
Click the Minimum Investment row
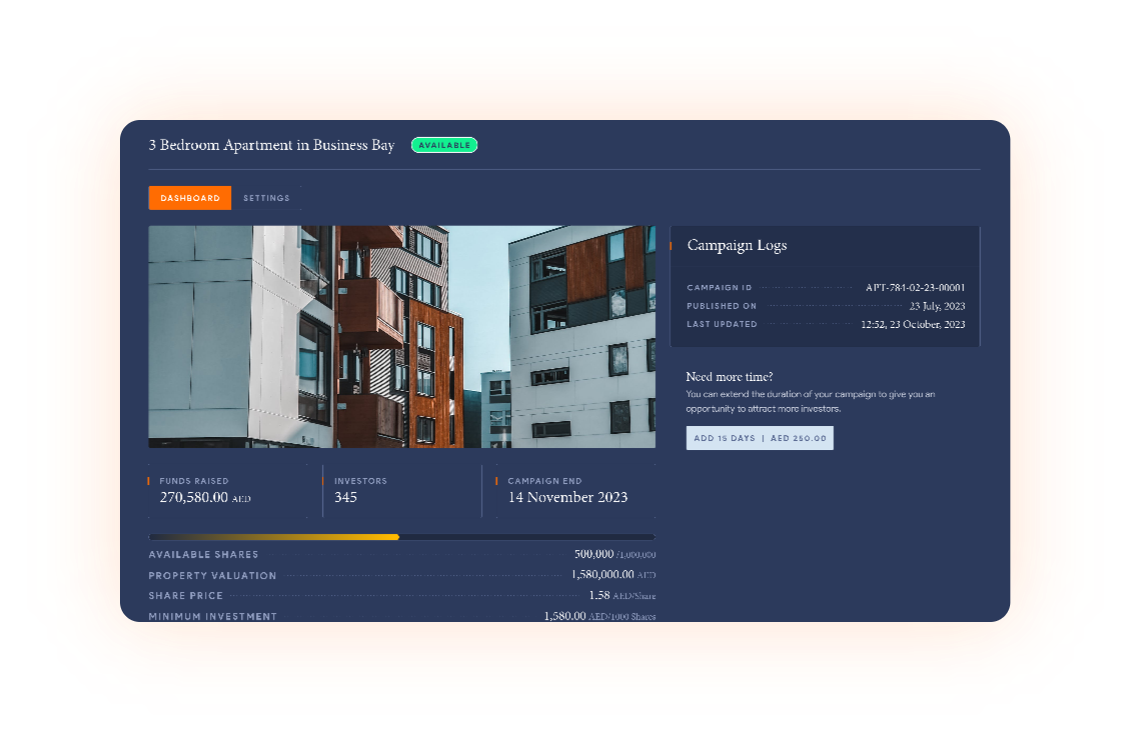400,616
